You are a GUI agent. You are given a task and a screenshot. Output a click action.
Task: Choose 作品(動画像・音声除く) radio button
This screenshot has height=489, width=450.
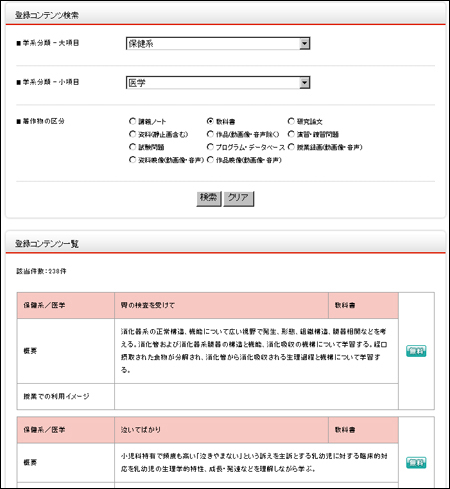tap(210, 134)
